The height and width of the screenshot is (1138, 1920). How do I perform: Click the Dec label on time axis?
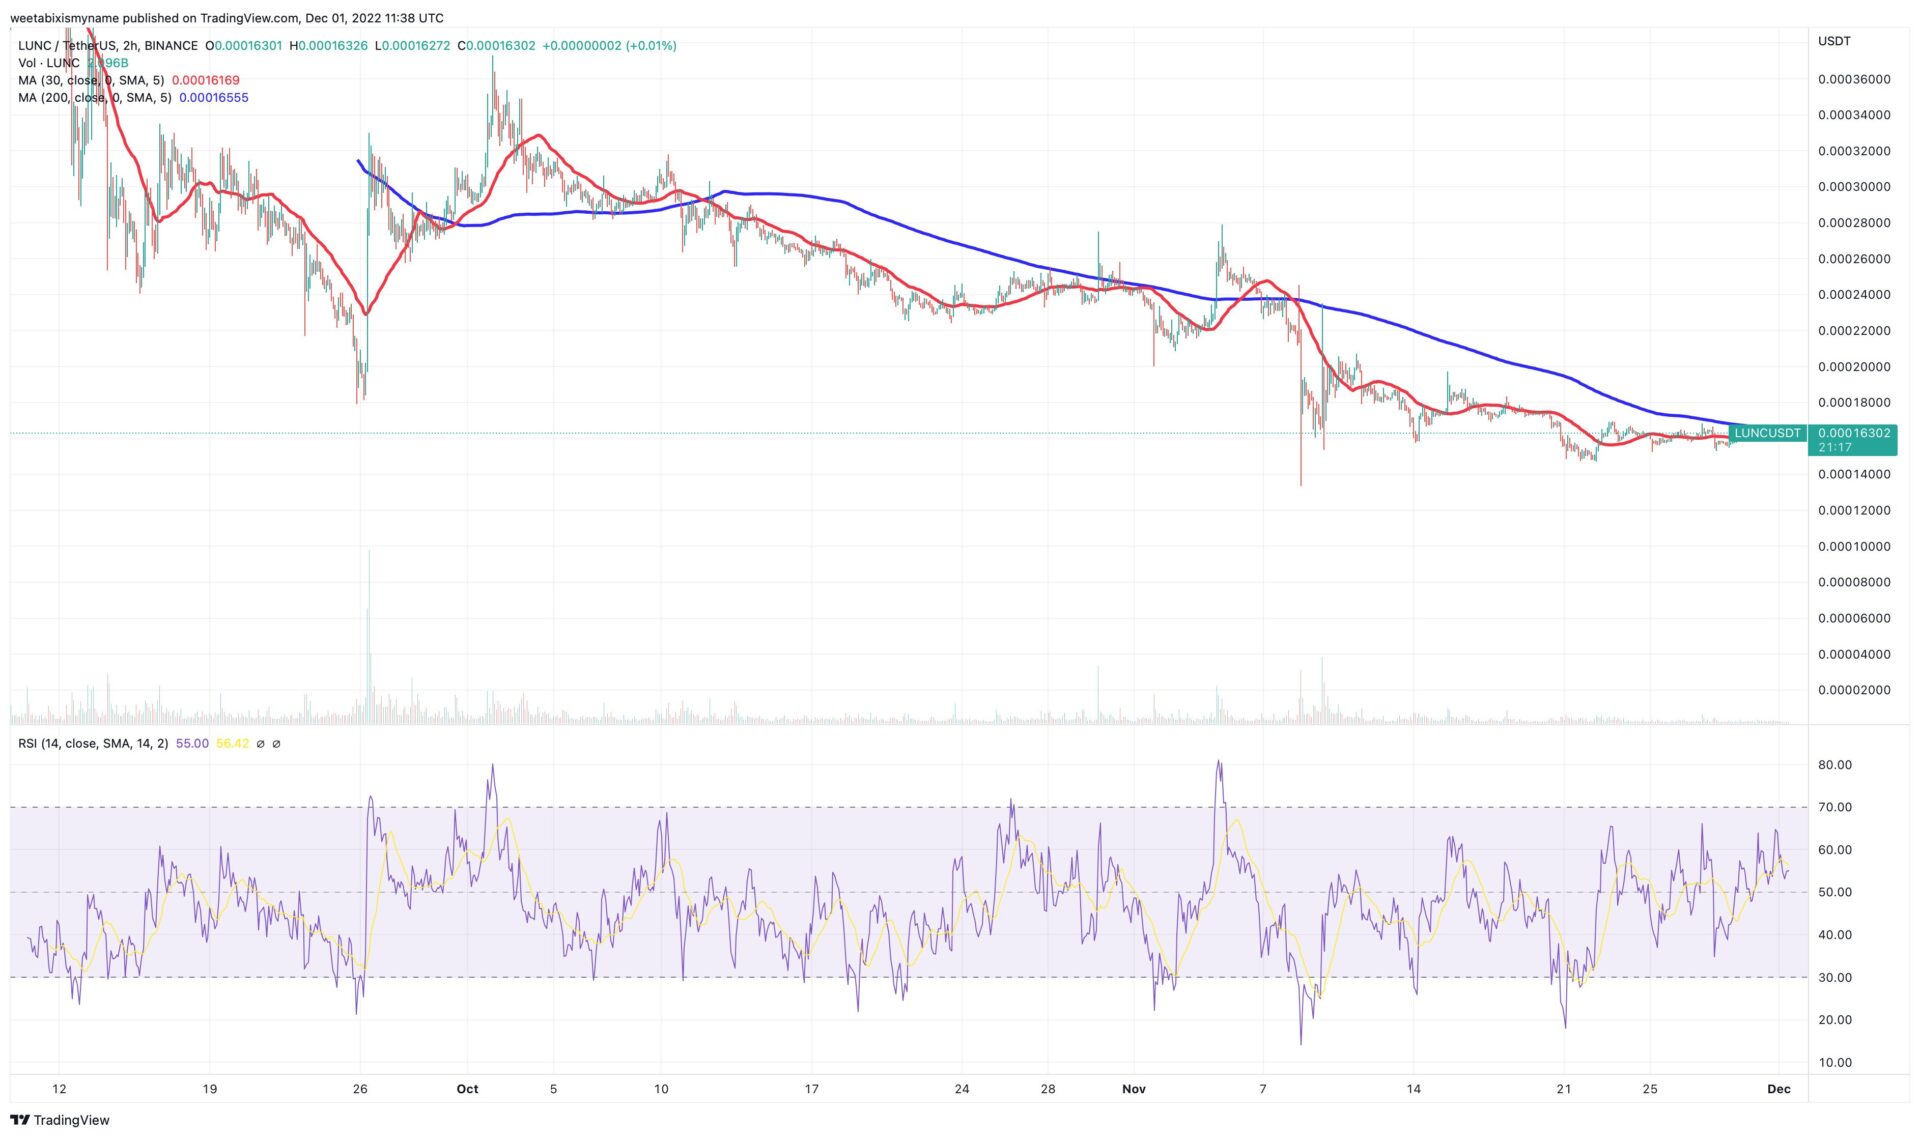tap(1778, 1089)
